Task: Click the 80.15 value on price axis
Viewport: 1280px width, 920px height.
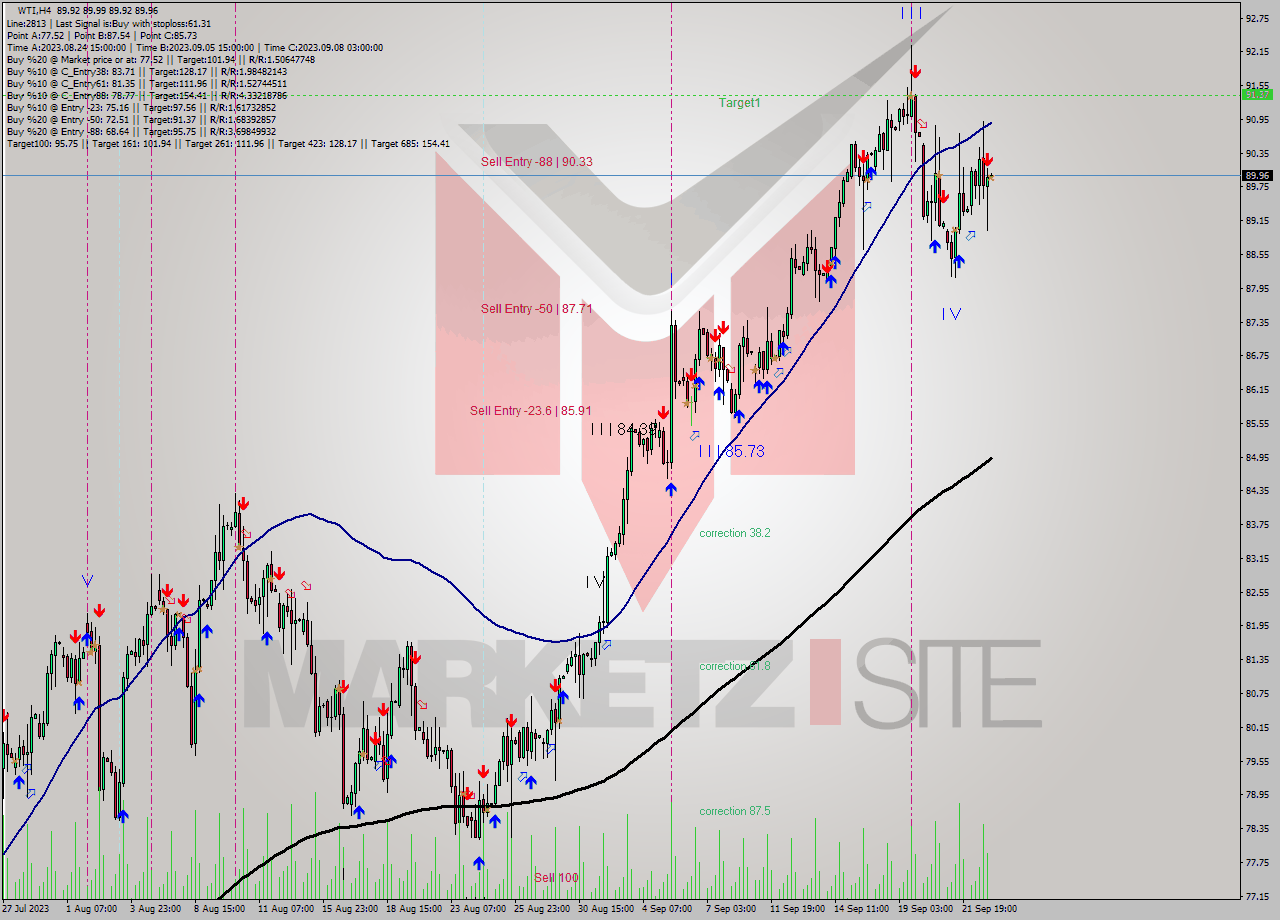Action: pos(1256,728)
